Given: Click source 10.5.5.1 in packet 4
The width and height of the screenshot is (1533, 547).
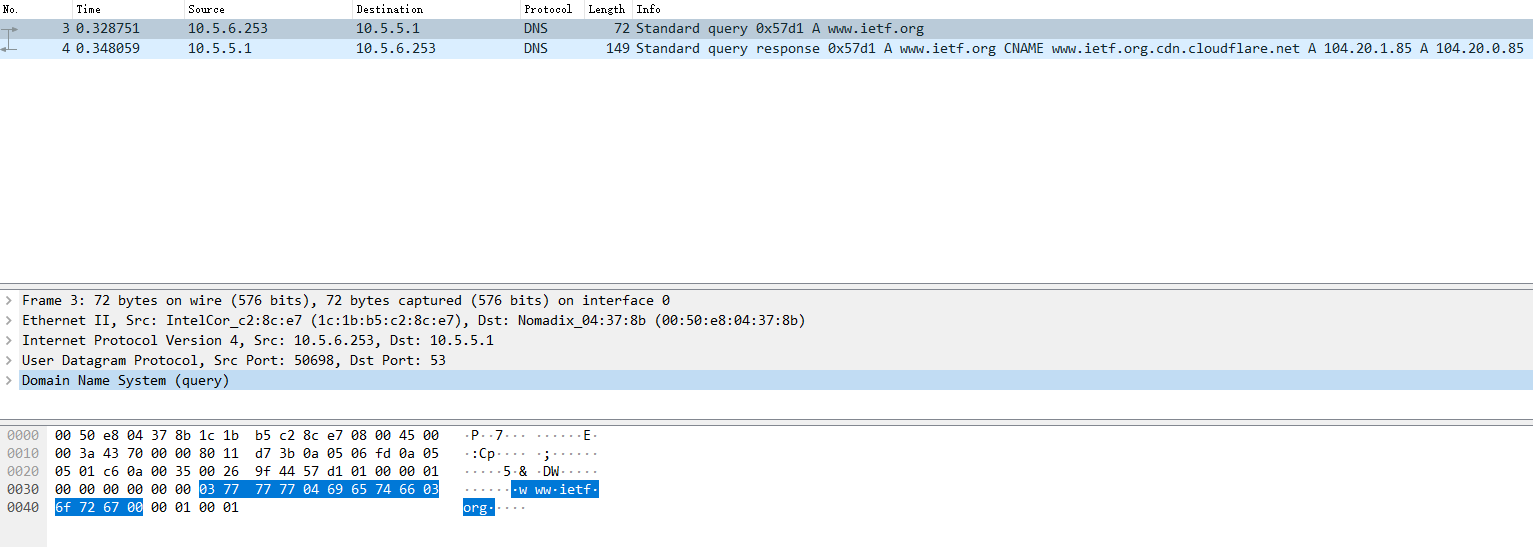Looking at the screenshot, I should [220, 48].
